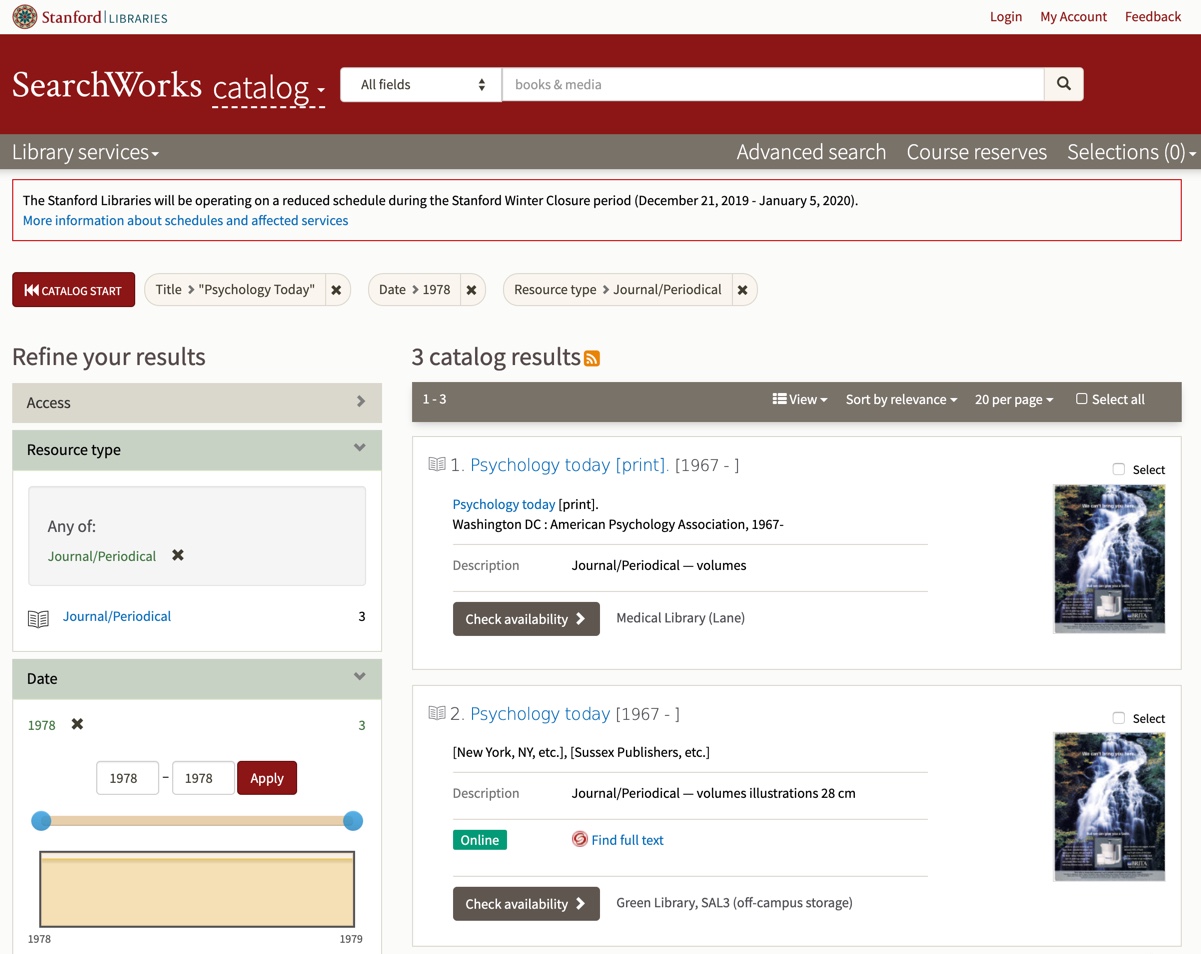Click the start handle of the date slider
This screenshot has height=954, width=1201.
click(41, 821)
